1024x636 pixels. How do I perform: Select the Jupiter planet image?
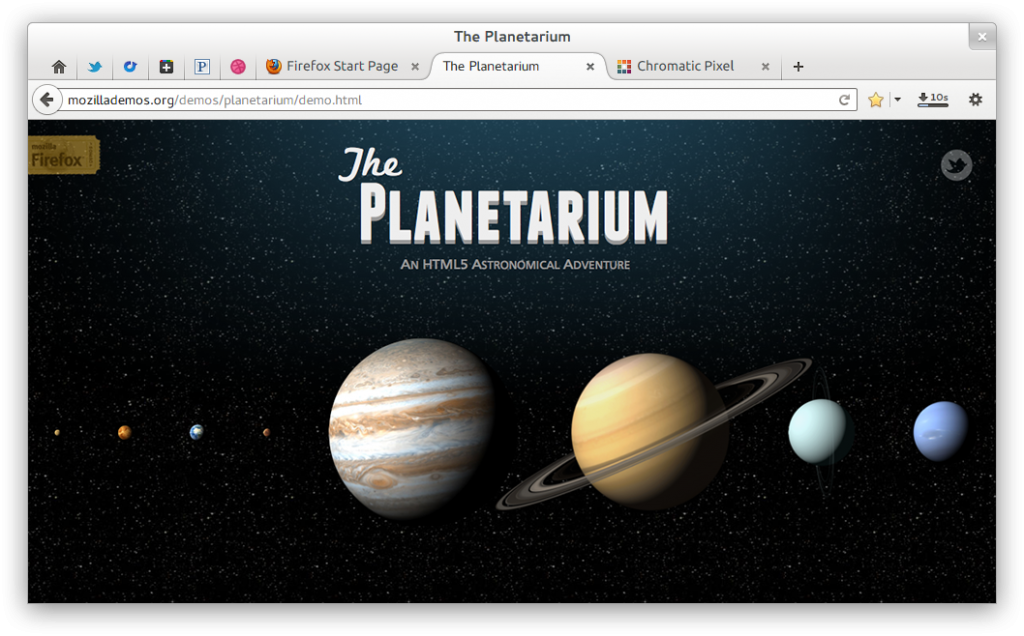[412, 428]
